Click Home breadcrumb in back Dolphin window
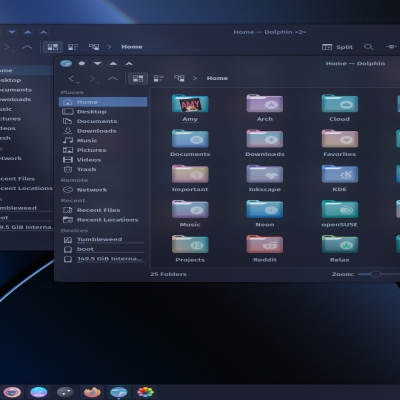Screen dimensions: 400x400 132,47
